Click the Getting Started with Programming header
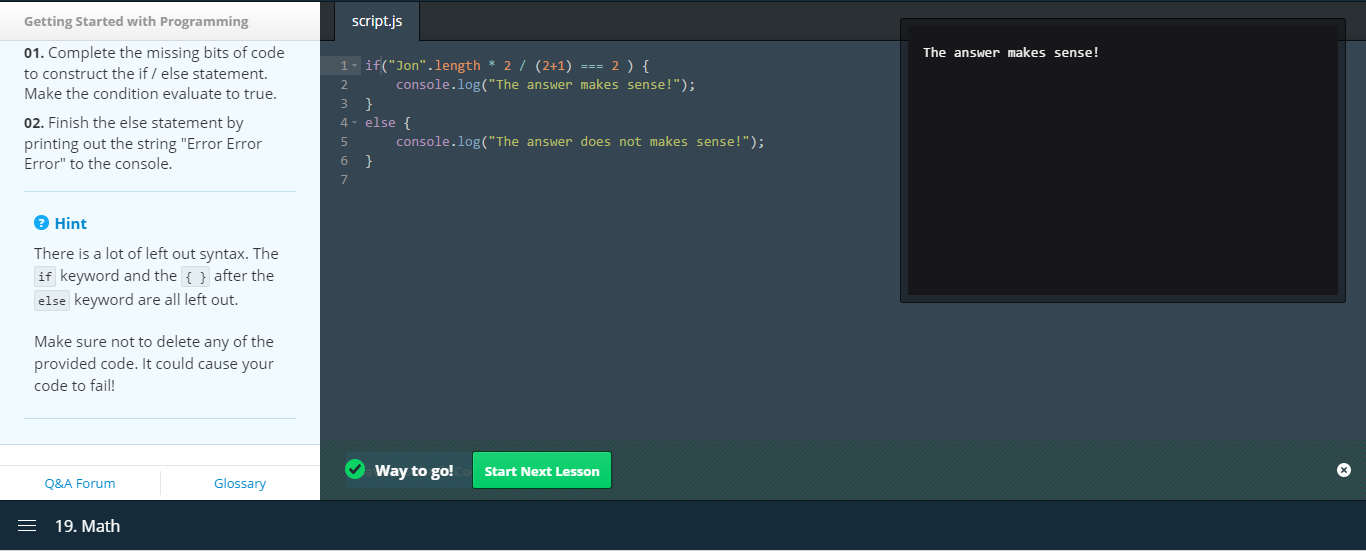Screen dimensions: 1366x551 136,21
